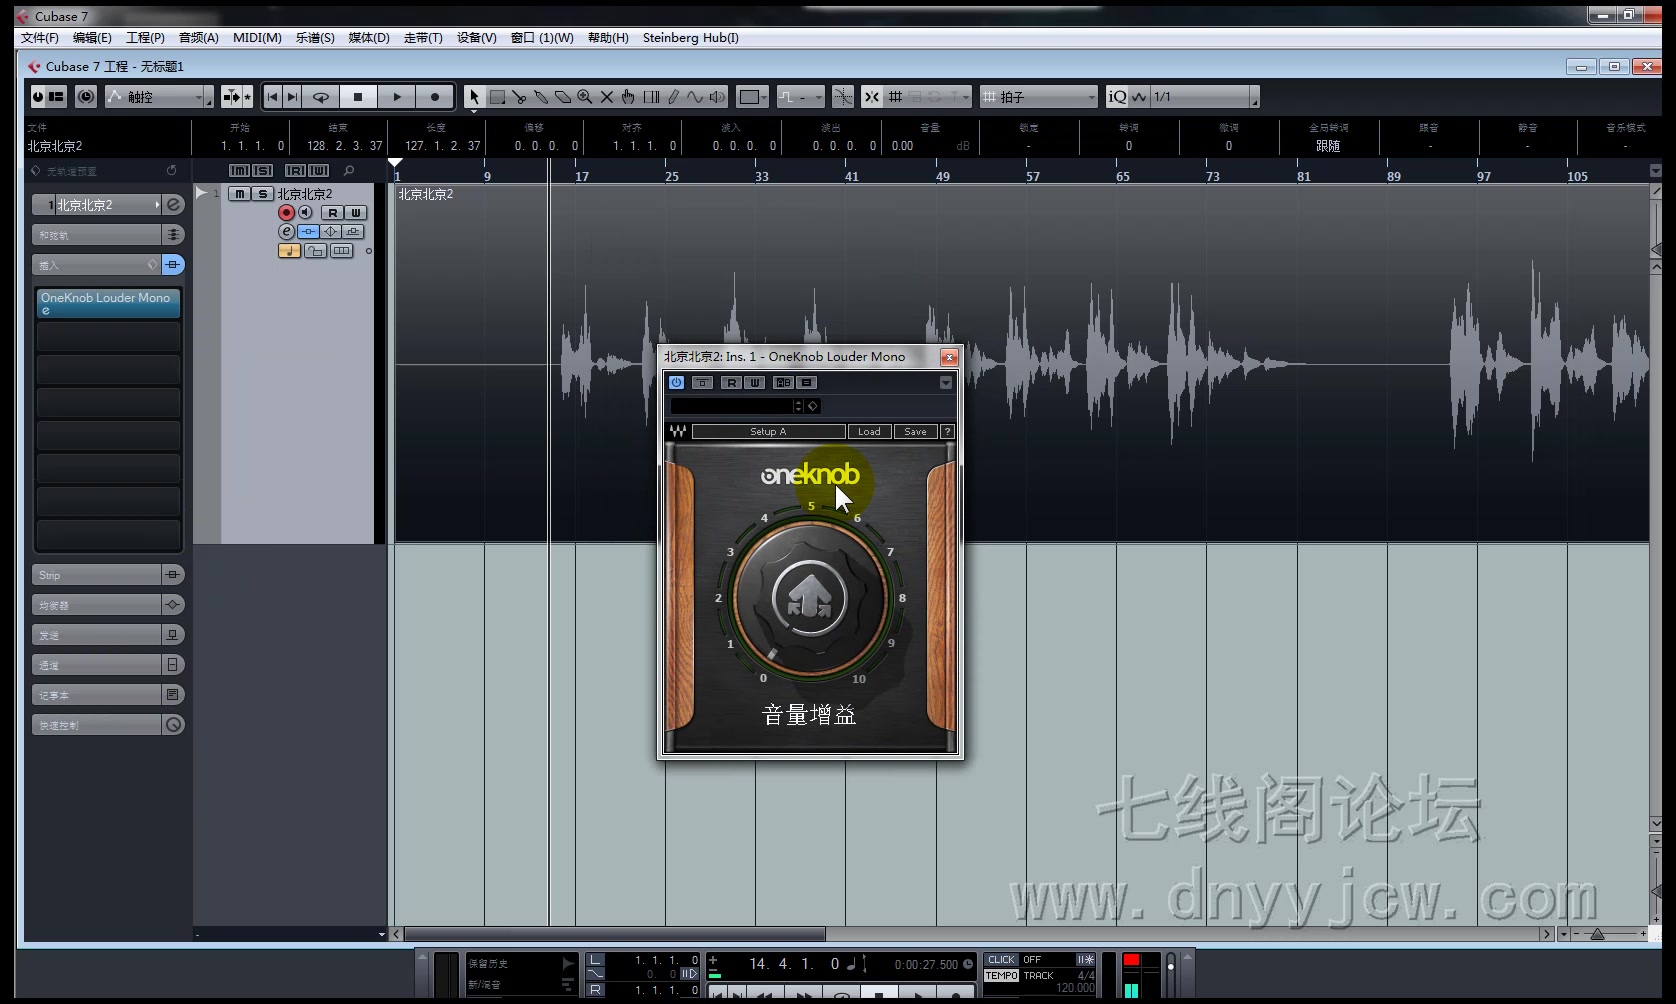Select the Mute X tool
The height and width of the screenshot is (1004, 1676).
click(x=607, y=97)
